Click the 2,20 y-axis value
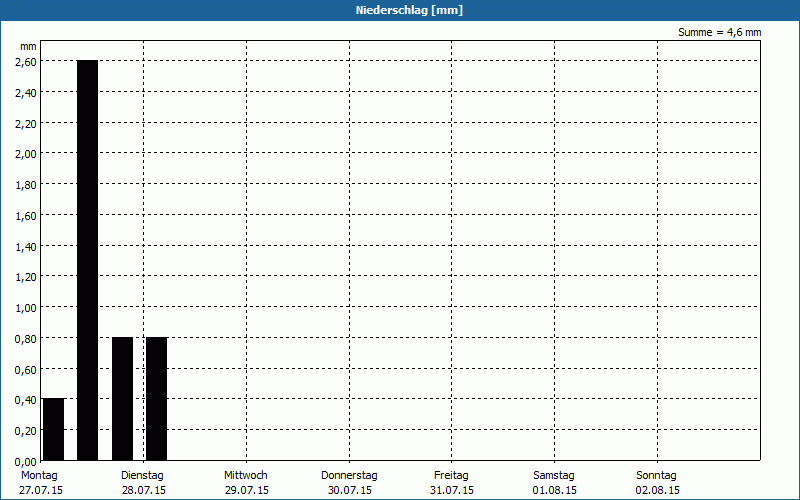The image size is (800, 500). (26, 123)
